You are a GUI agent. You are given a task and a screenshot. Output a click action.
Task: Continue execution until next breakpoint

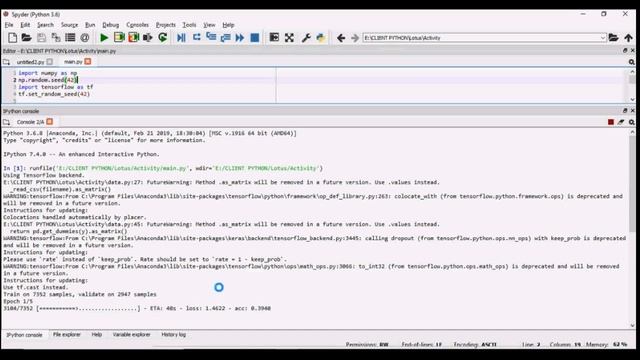click(x=240, y=38)
